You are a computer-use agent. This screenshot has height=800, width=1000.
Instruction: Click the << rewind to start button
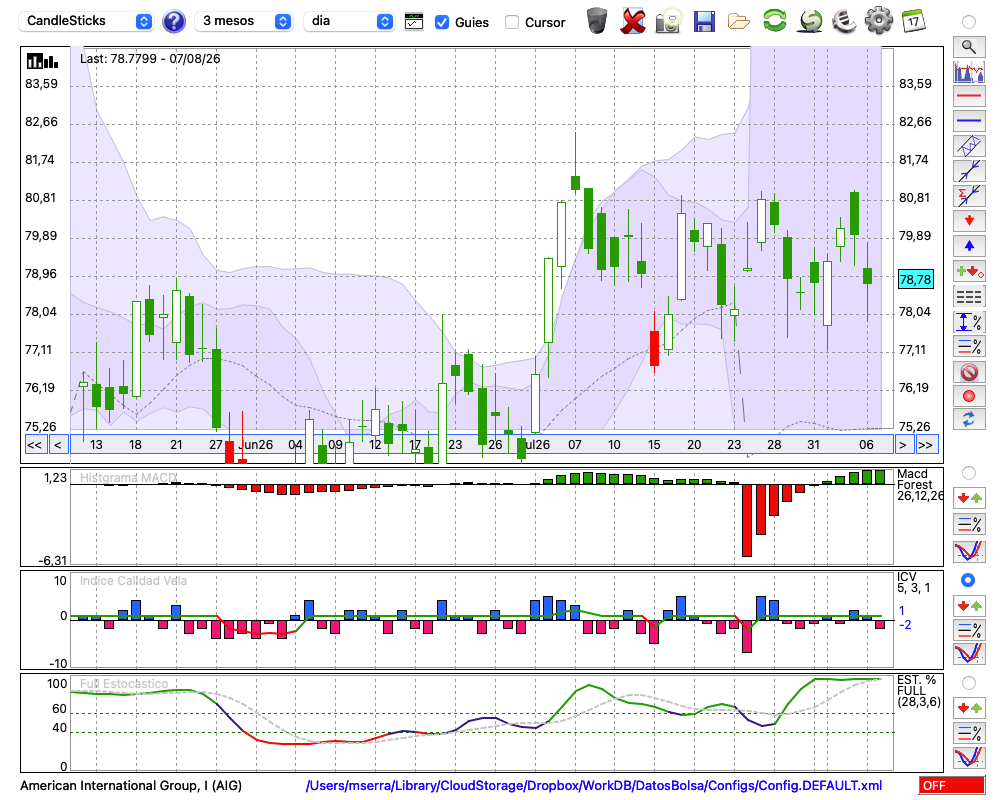click(35, 445)
